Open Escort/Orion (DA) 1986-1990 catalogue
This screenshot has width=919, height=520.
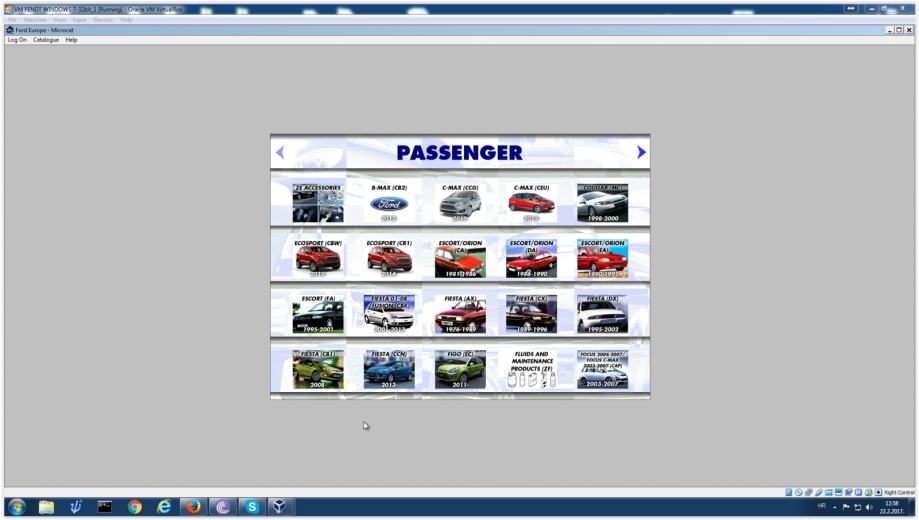click(532, 258)
